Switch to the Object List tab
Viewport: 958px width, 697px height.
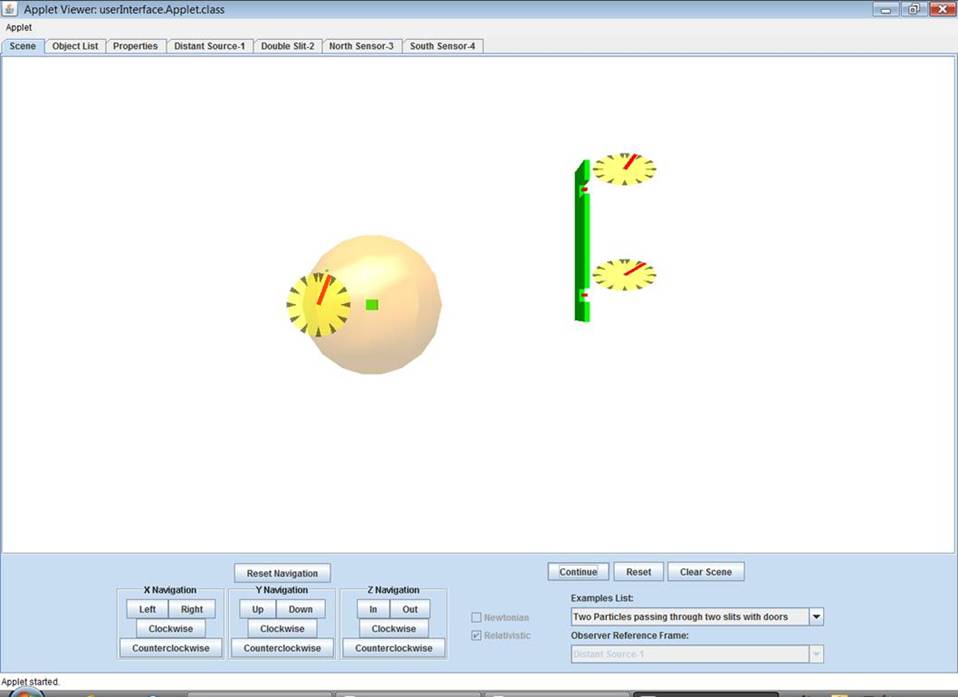pyautogui.click(x=75, y=46)
